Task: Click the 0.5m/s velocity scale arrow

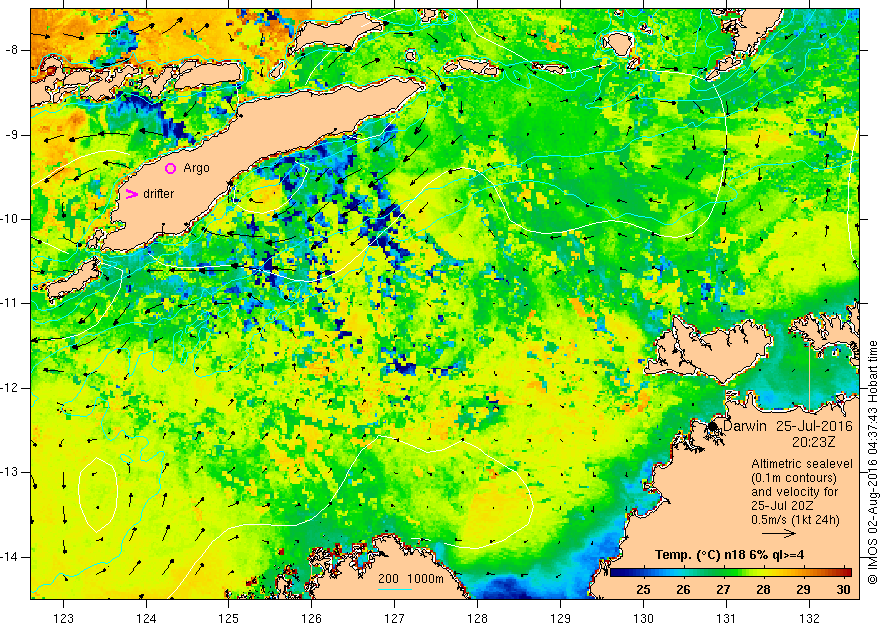Action: [779, 533]
